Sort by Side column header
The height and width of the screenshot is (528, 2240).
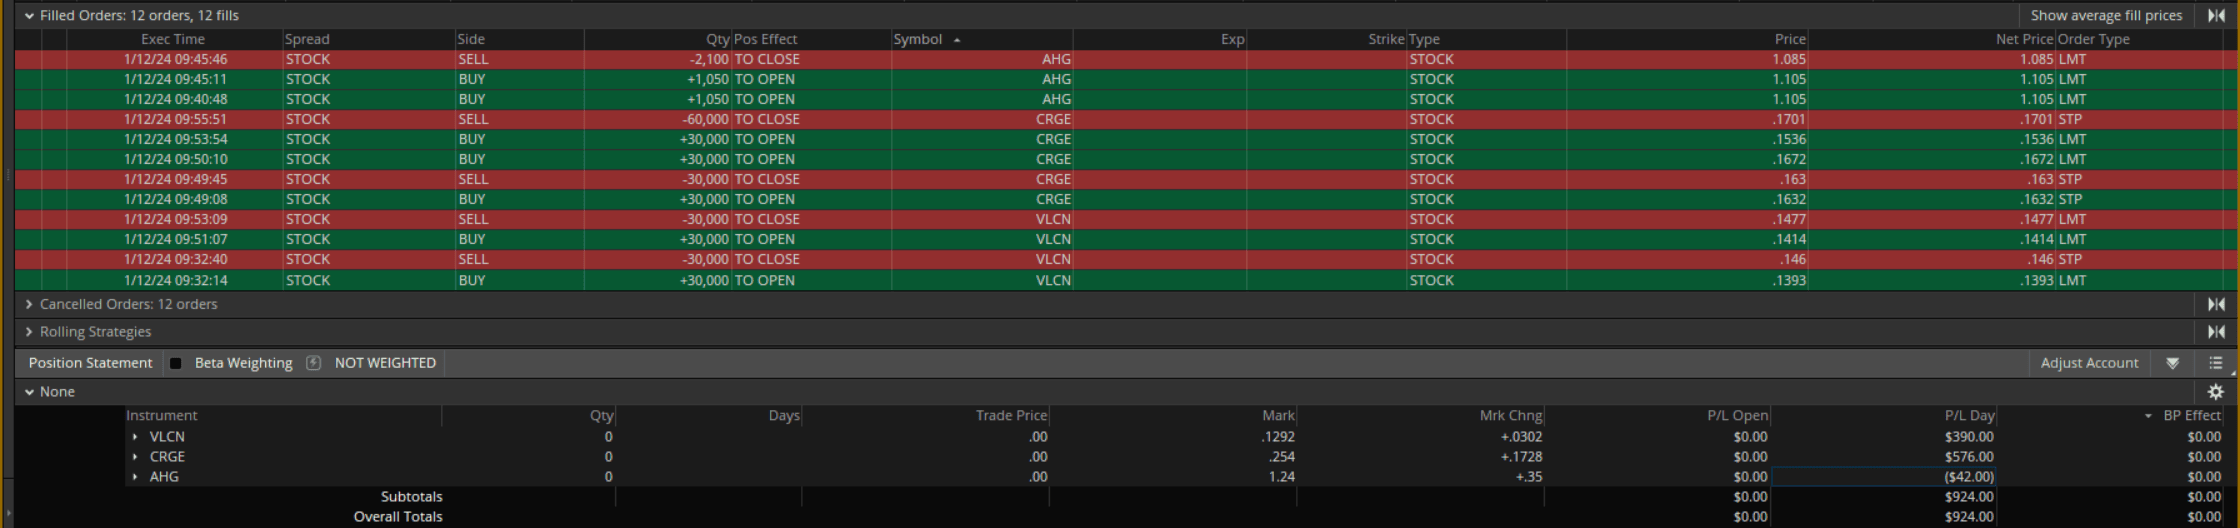471,39
